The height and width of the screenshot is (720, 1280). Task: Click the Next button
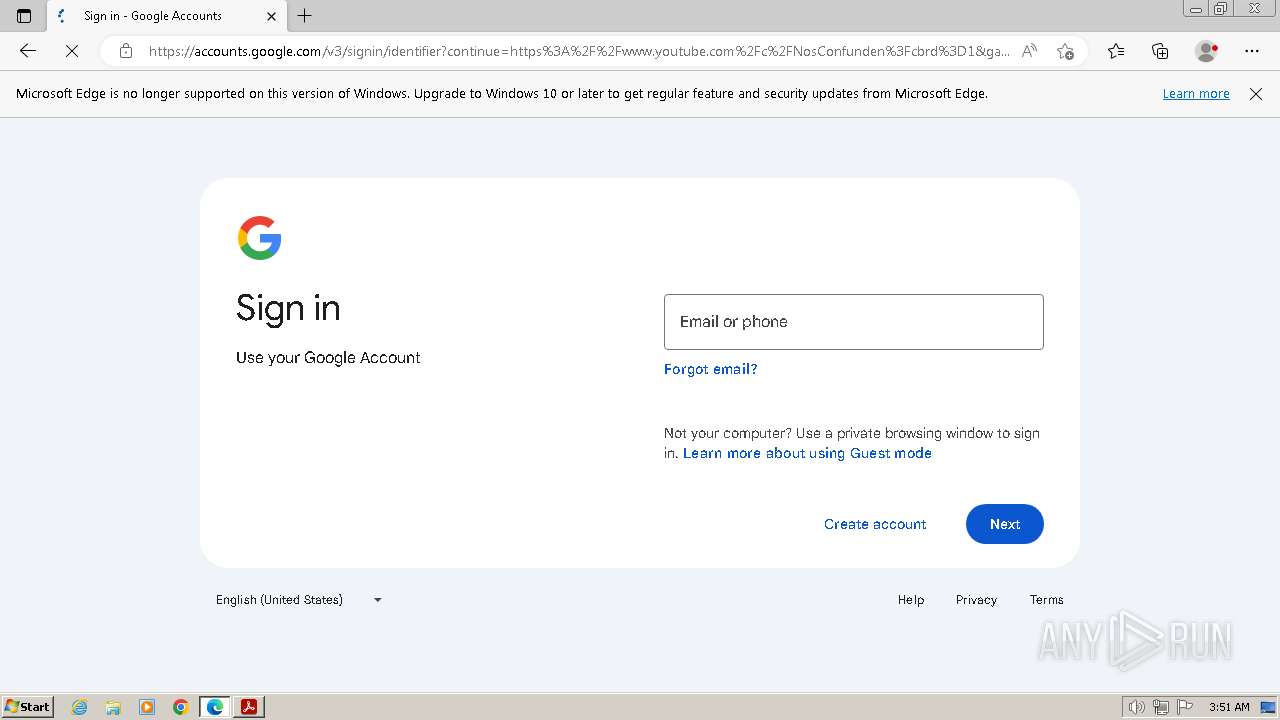click(x=1005, y=524)
